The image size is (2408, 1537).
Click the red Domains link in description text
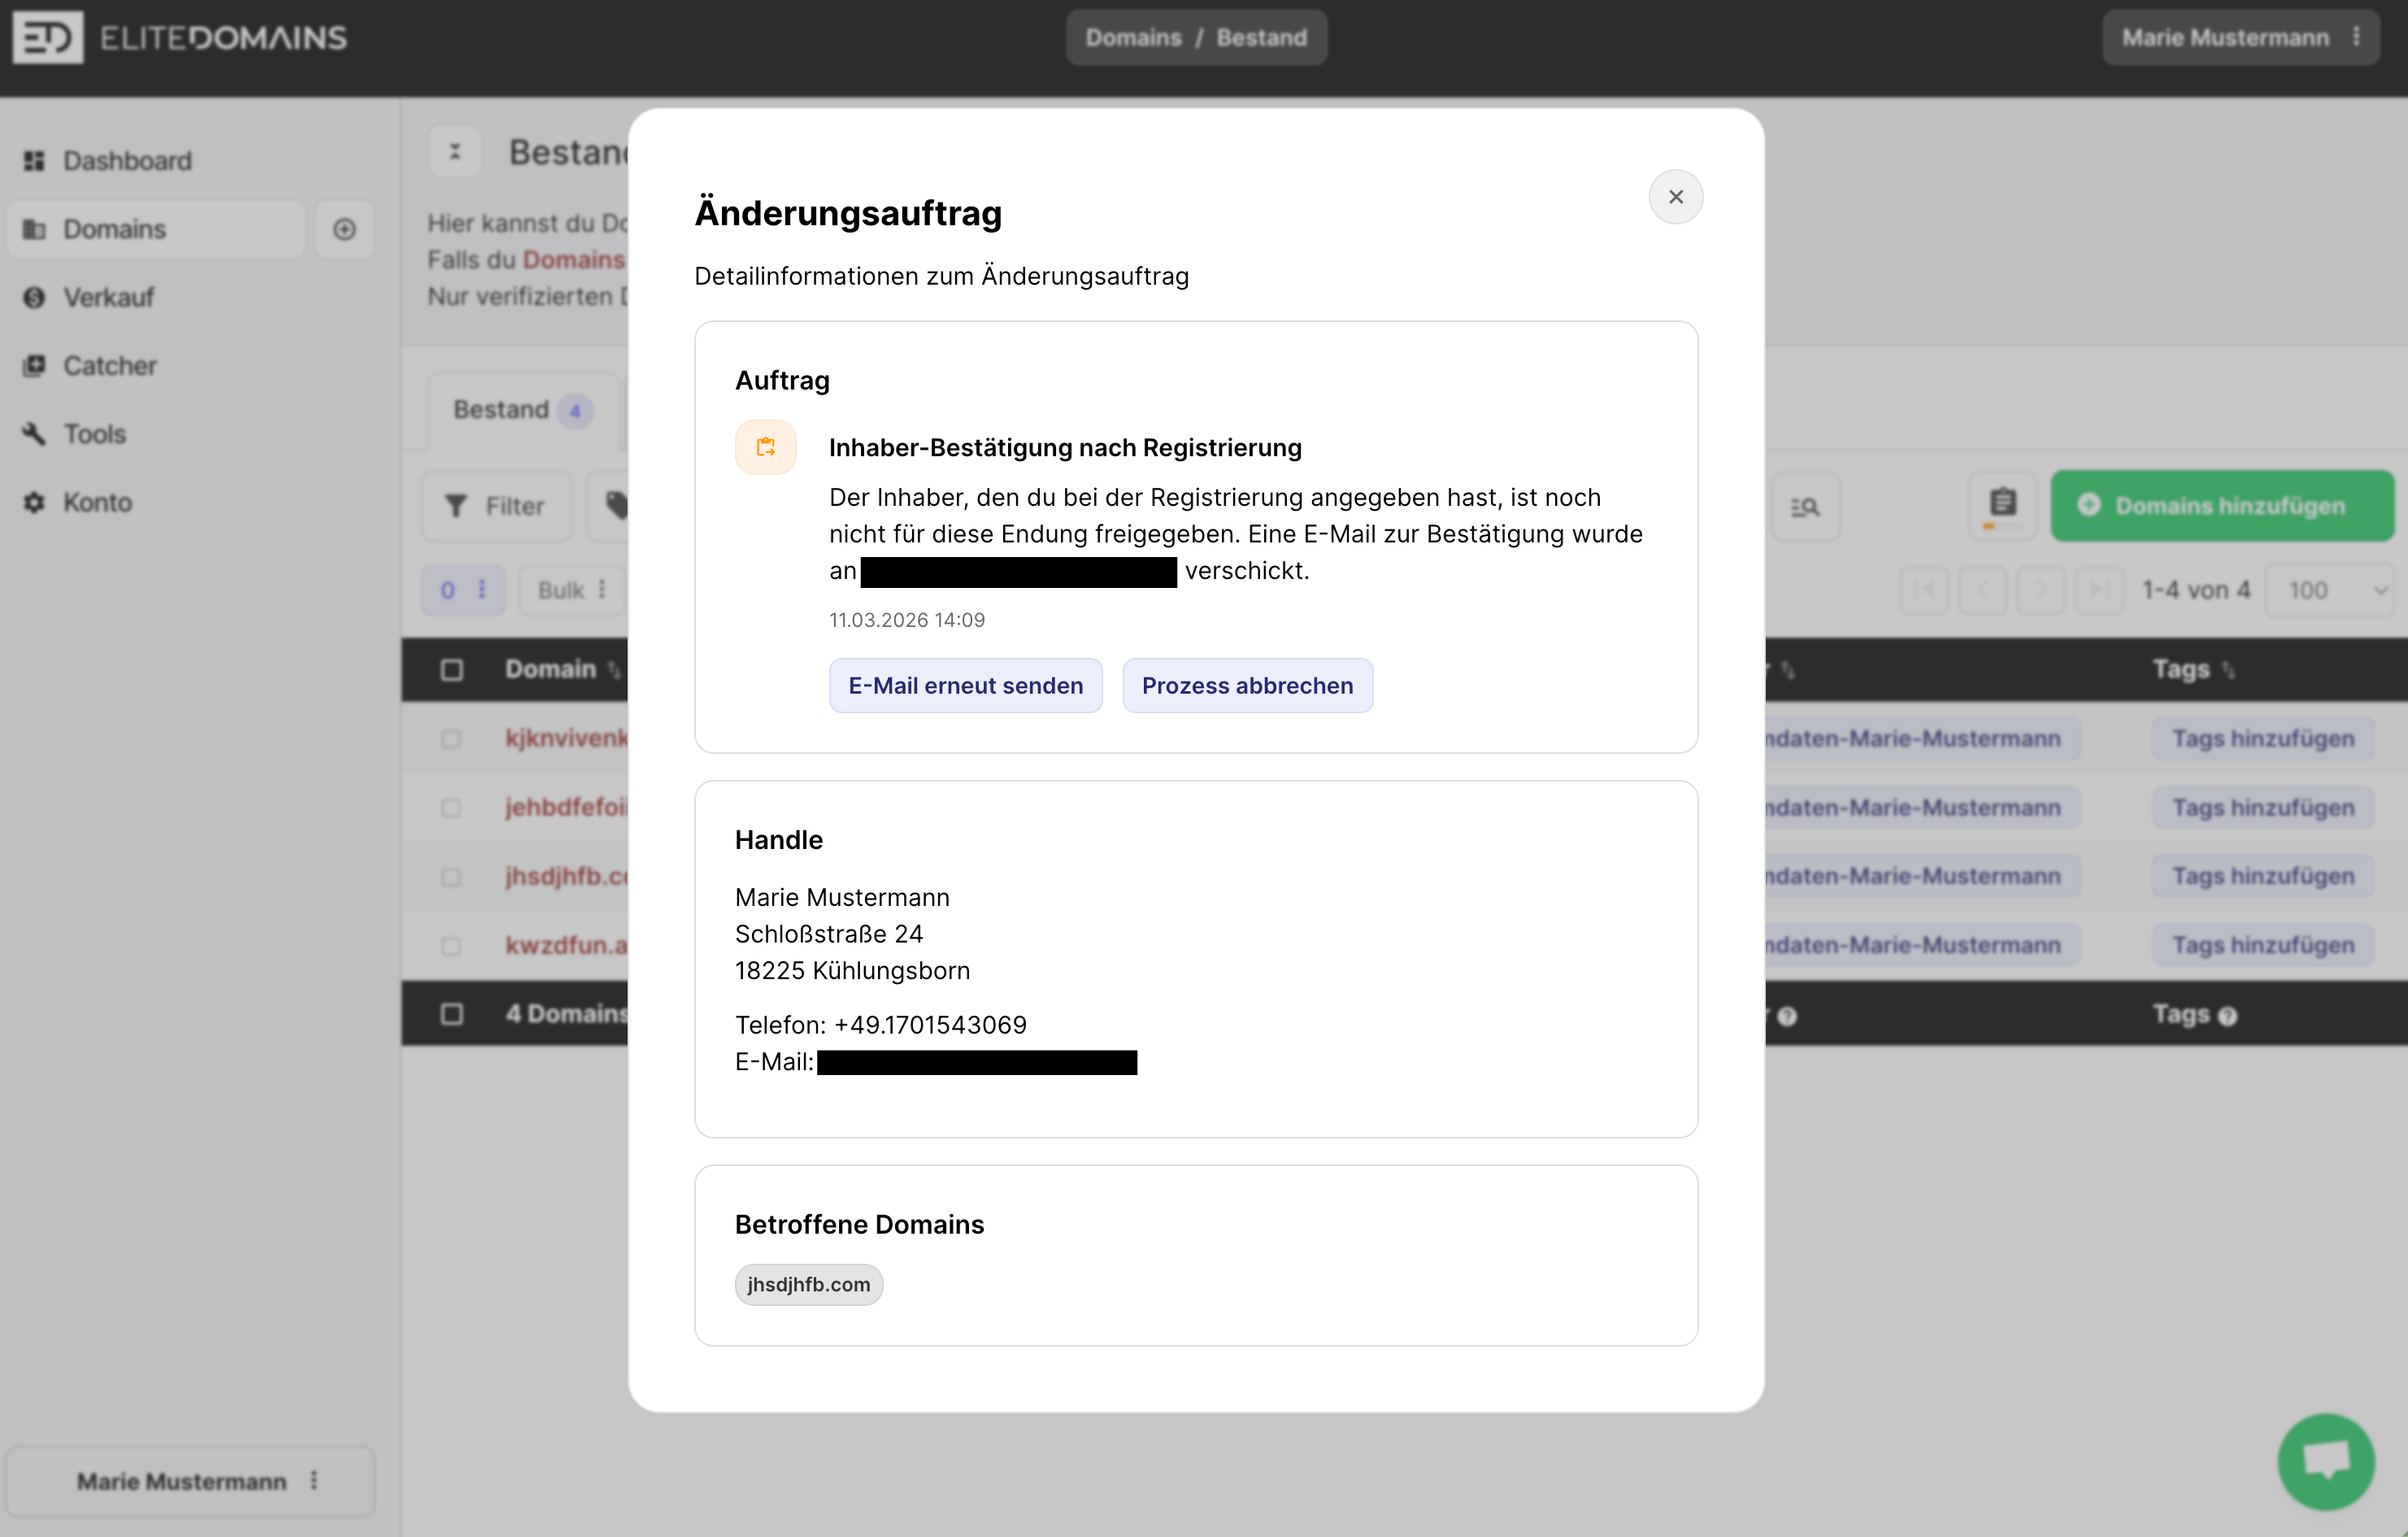coord(574,259)
